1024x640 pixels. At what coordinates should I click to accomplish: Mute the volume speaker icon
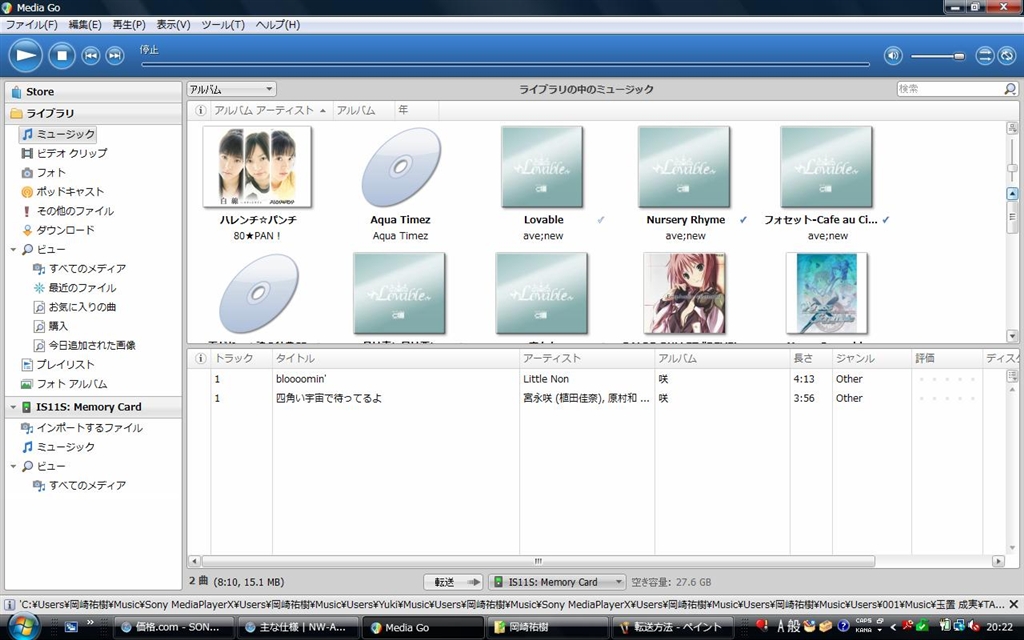point(893,56)
